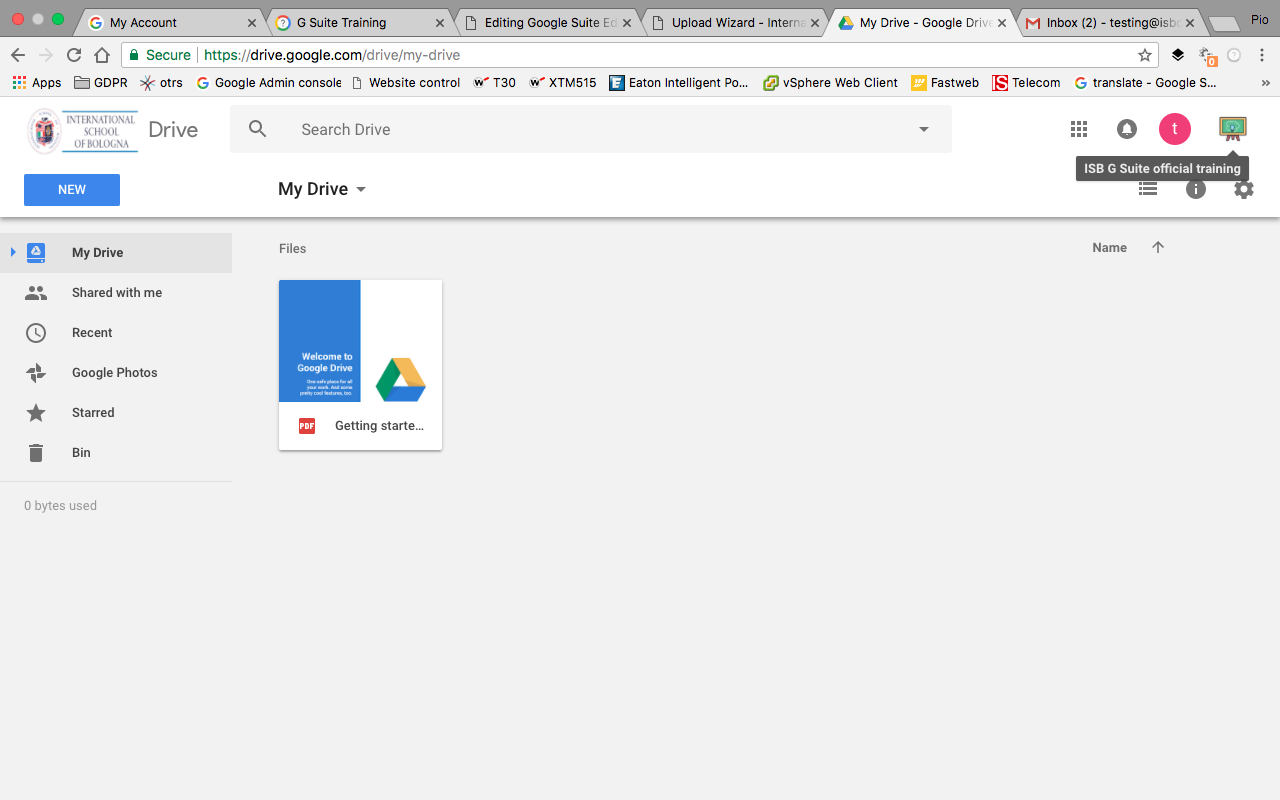Open the notifications bell icon
The height and width of the screenshot is (800, 1280).
pyautogui.click(x=1127, y=129)
